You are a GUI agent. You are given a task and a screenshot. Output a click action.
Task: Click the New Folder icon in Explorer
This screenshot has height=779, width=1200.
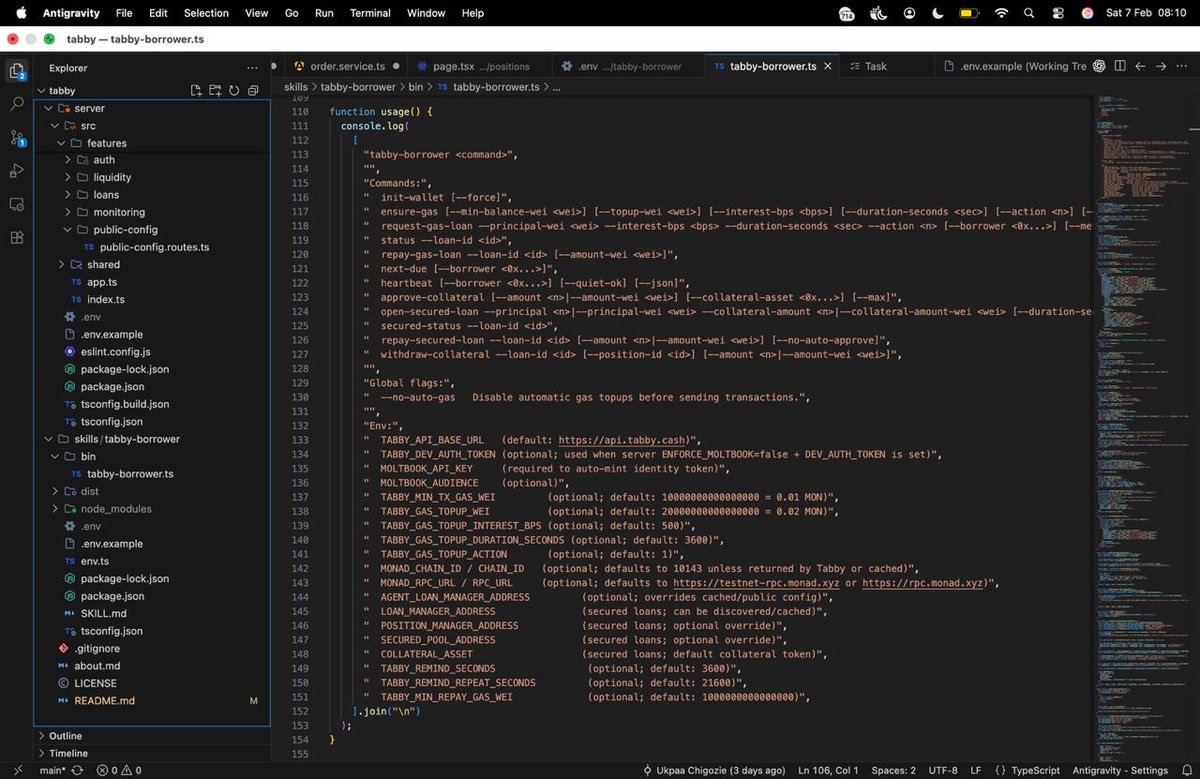tap(215, 90)
